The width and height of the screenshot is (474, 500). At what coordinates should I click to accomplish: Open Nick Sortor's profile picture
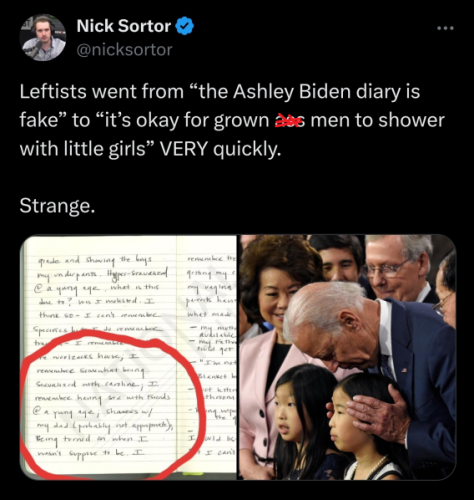coord(42,37)
